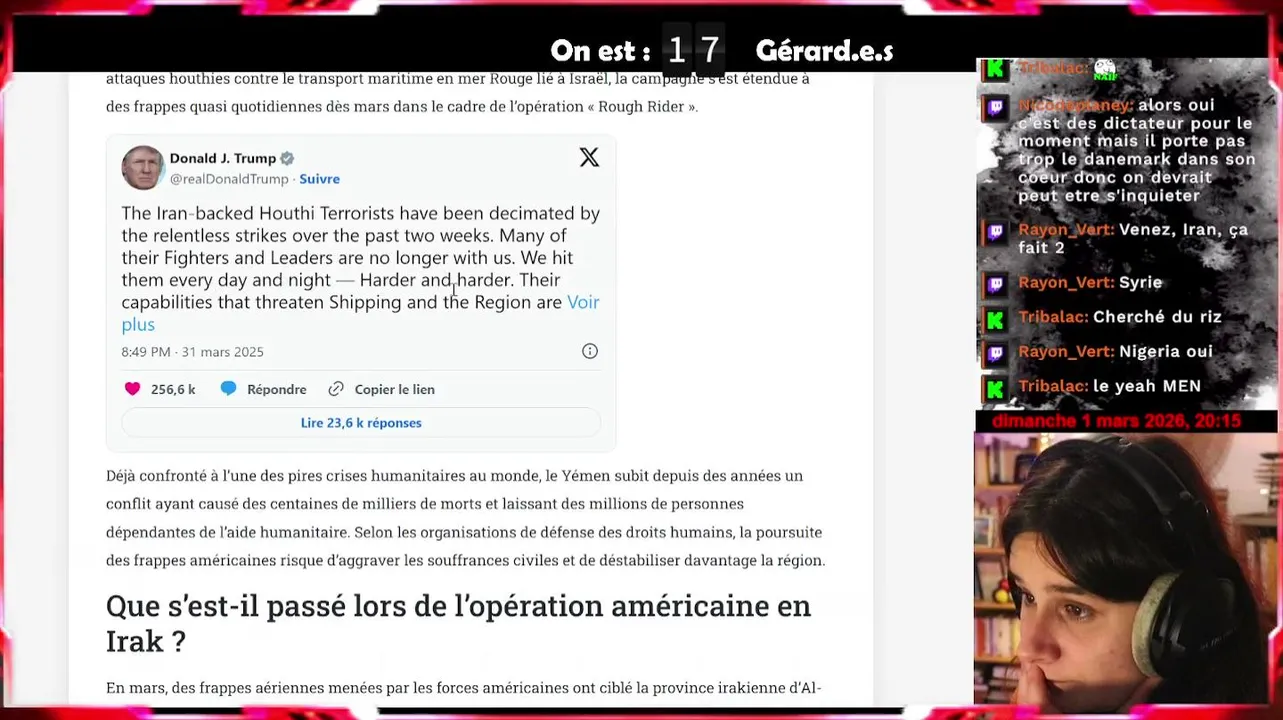The height and width of the screenshot is (720, 1283).
Task: Click the Répondre label
Action: tap(277, 390)
